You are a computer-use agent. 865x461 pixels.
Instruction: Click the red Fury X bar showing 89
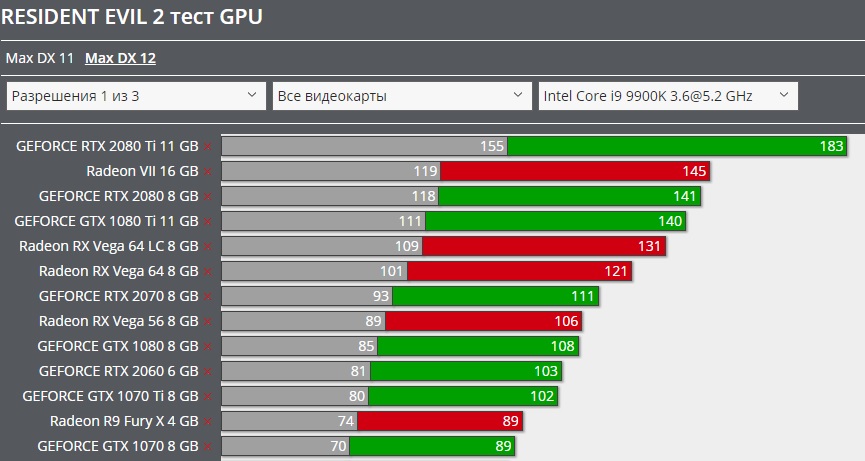coord(440,421)
